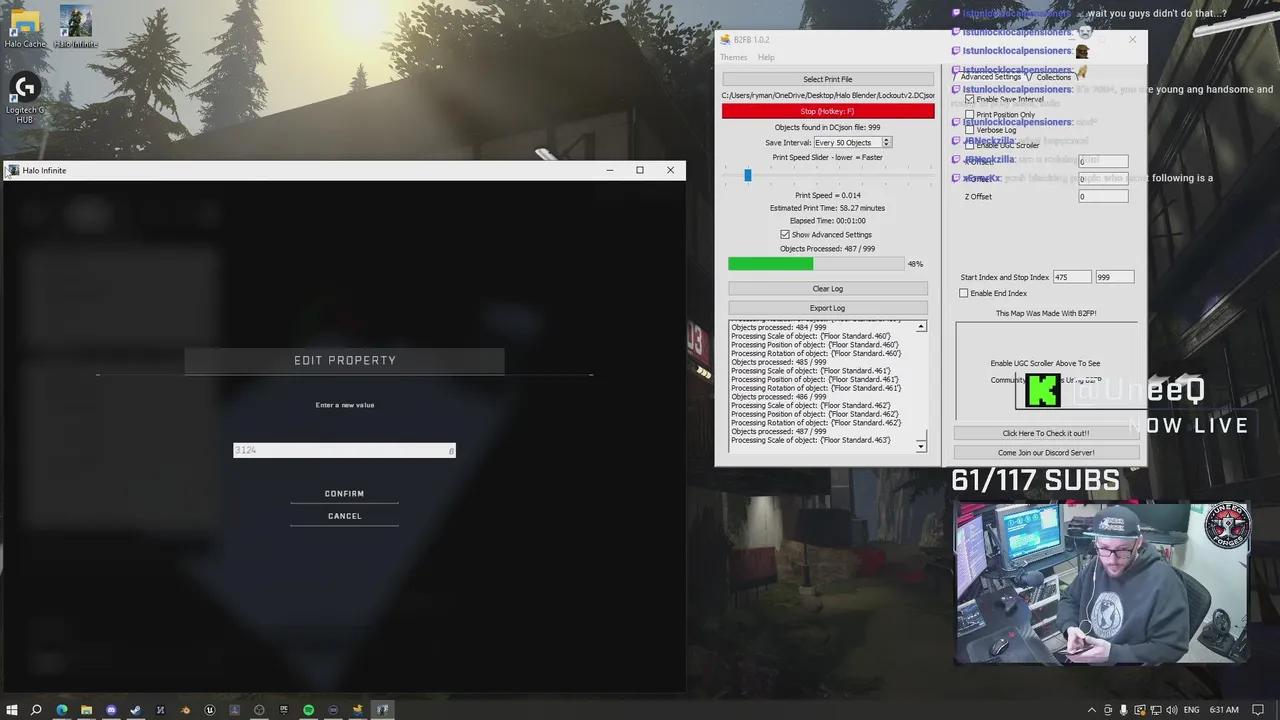Screen dimensions: 1280x720
Task: Open network status tray icon
Action: [1156, 710]
